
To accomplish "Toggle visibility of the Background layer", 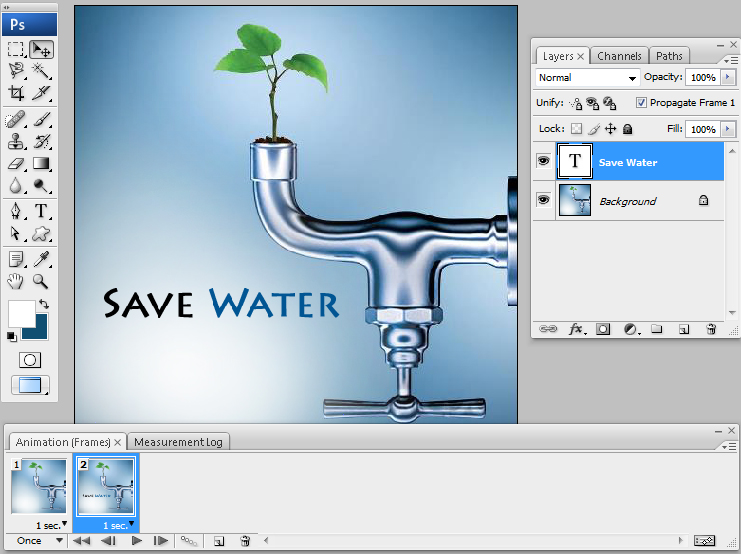I will pyautogui.click(x=543, y=200).
